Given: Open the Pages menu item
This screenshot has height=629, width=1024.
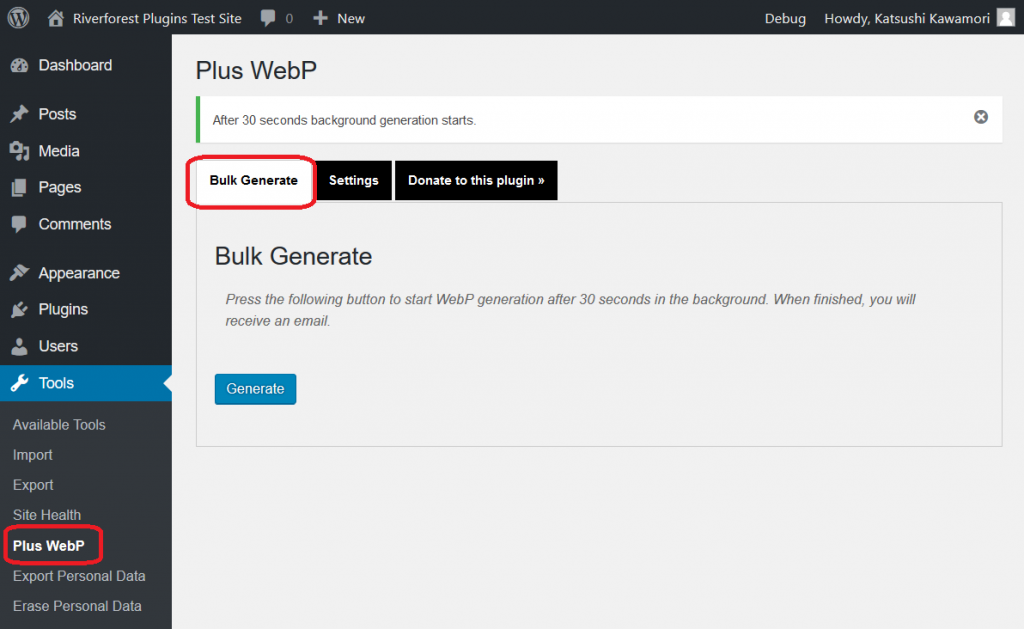Looking at the screenshot, I should point(59,187).
